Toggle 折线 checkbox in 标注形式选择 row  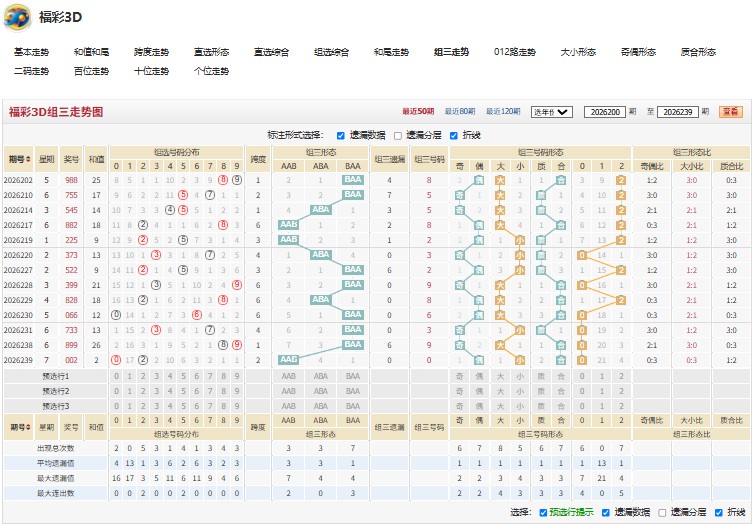point(453,136)
